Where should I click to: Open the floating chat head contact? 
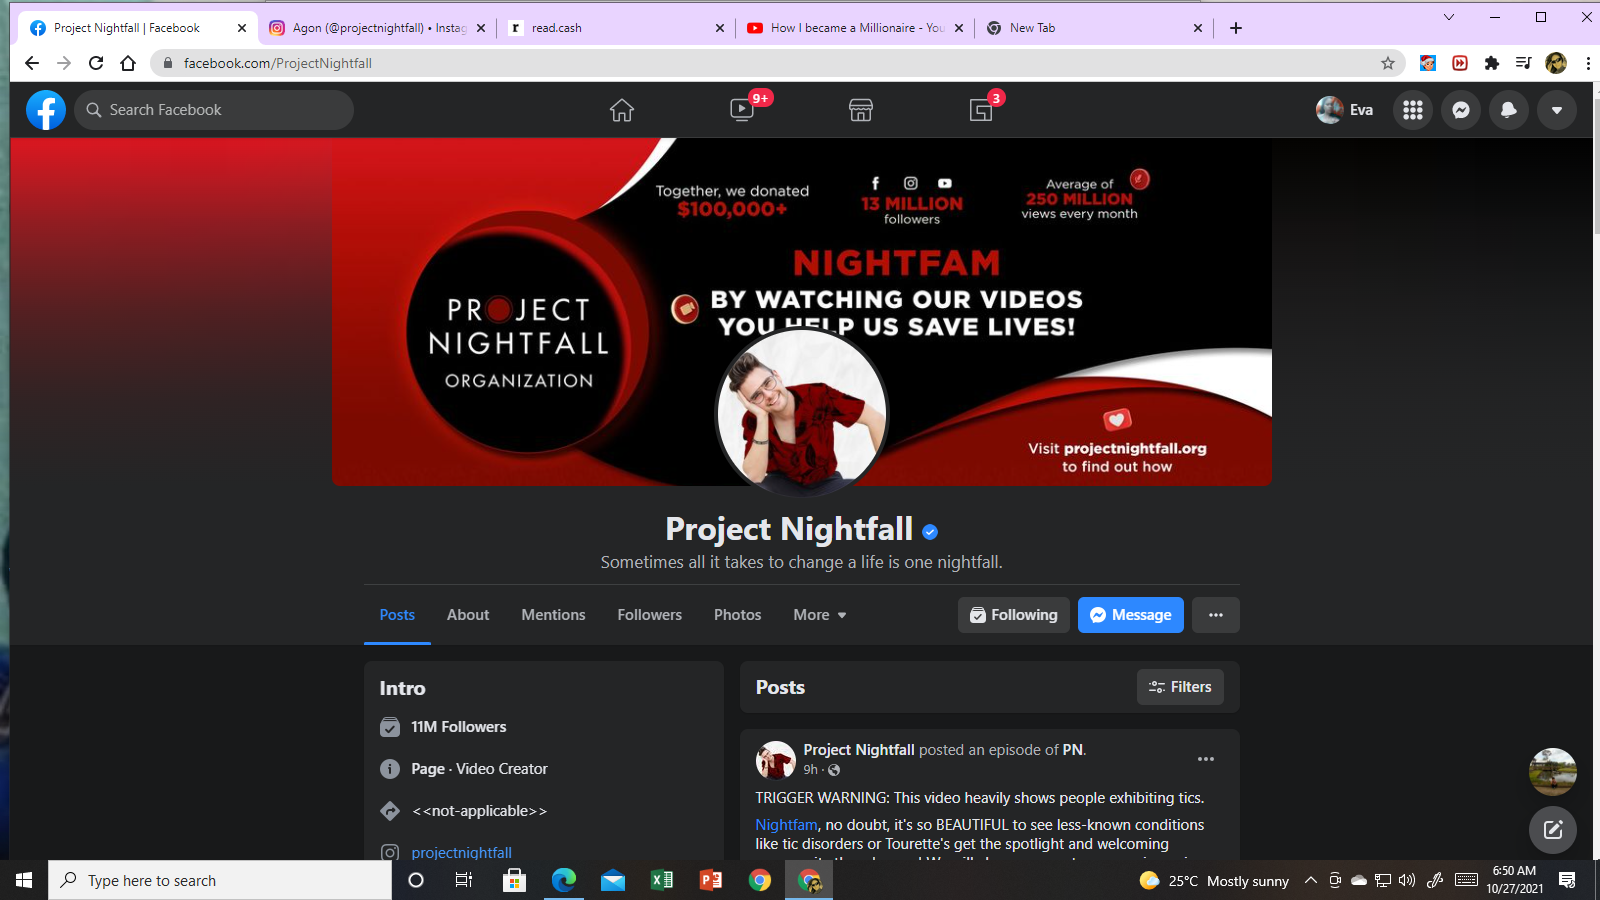click(1553, 772)
